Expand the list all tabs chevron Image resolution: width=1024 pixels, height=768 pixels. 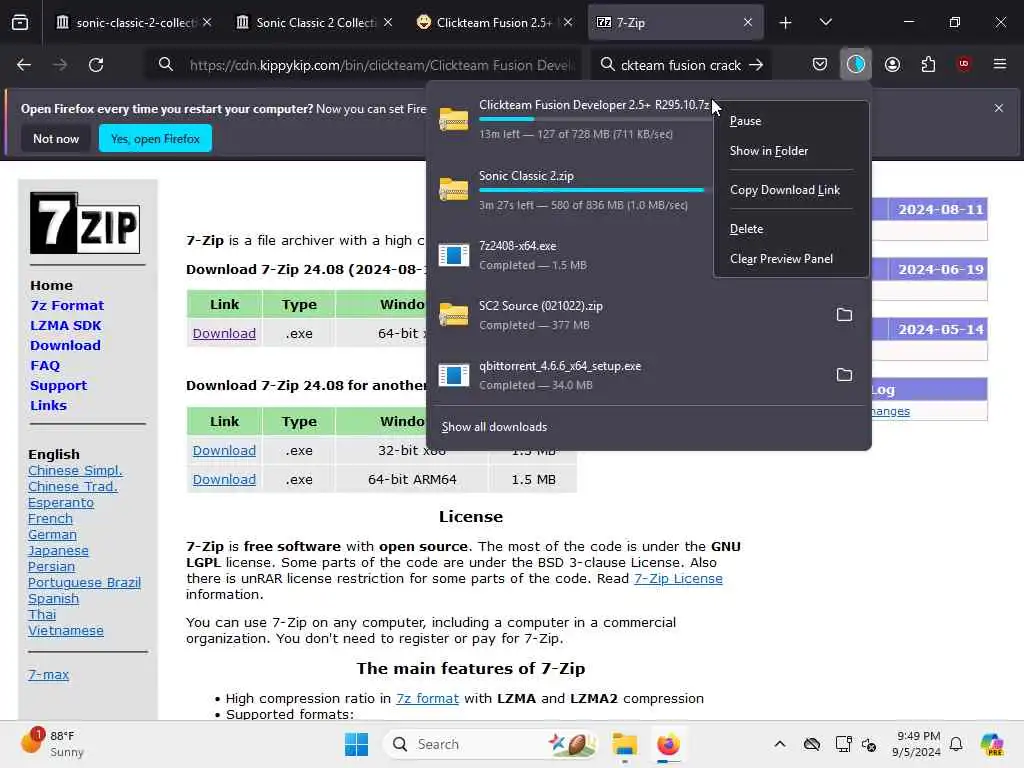tap(825, 23)
